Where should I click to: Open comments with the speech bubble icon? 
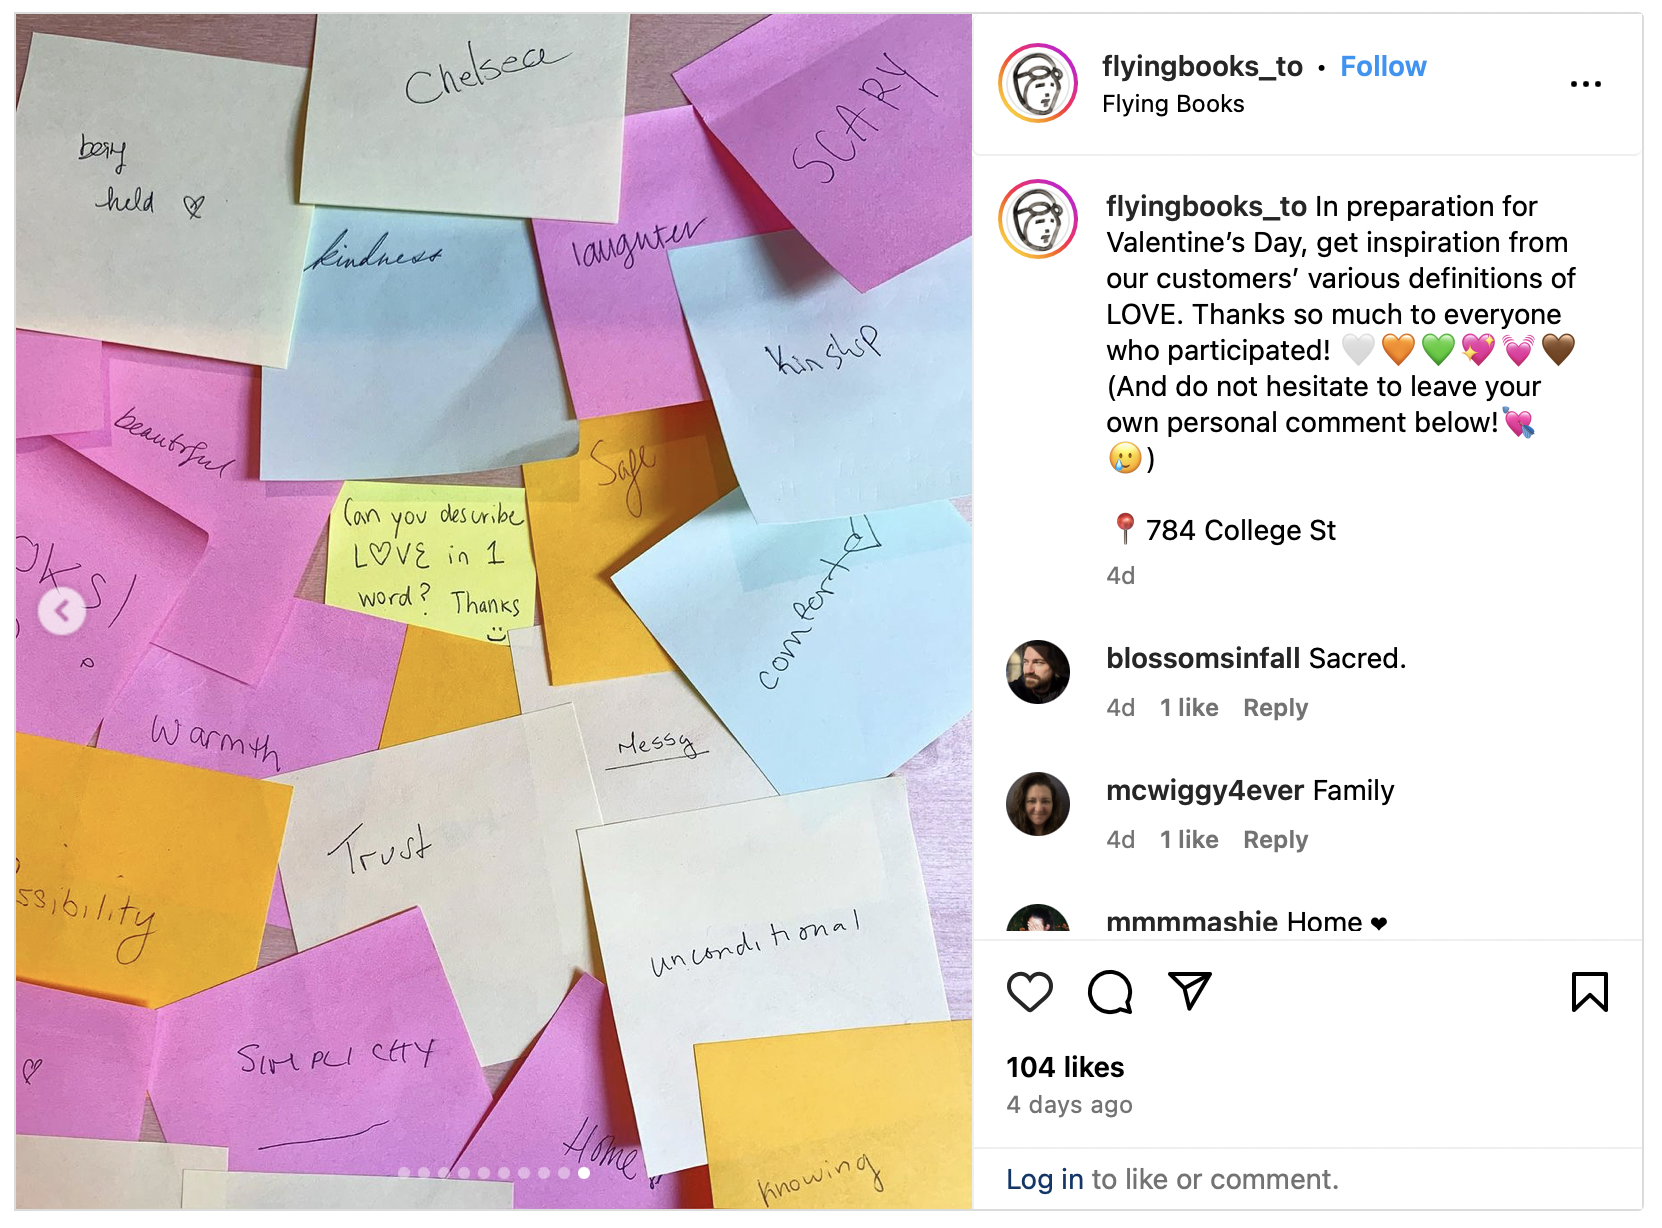[x=1110, y=992]
